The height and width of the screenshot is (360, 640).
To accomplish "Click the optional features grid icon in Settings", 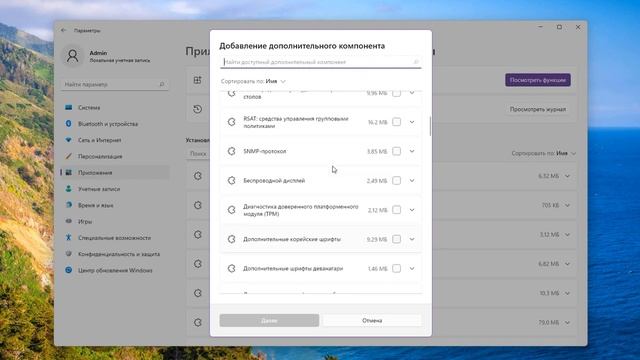I will 198,80.
